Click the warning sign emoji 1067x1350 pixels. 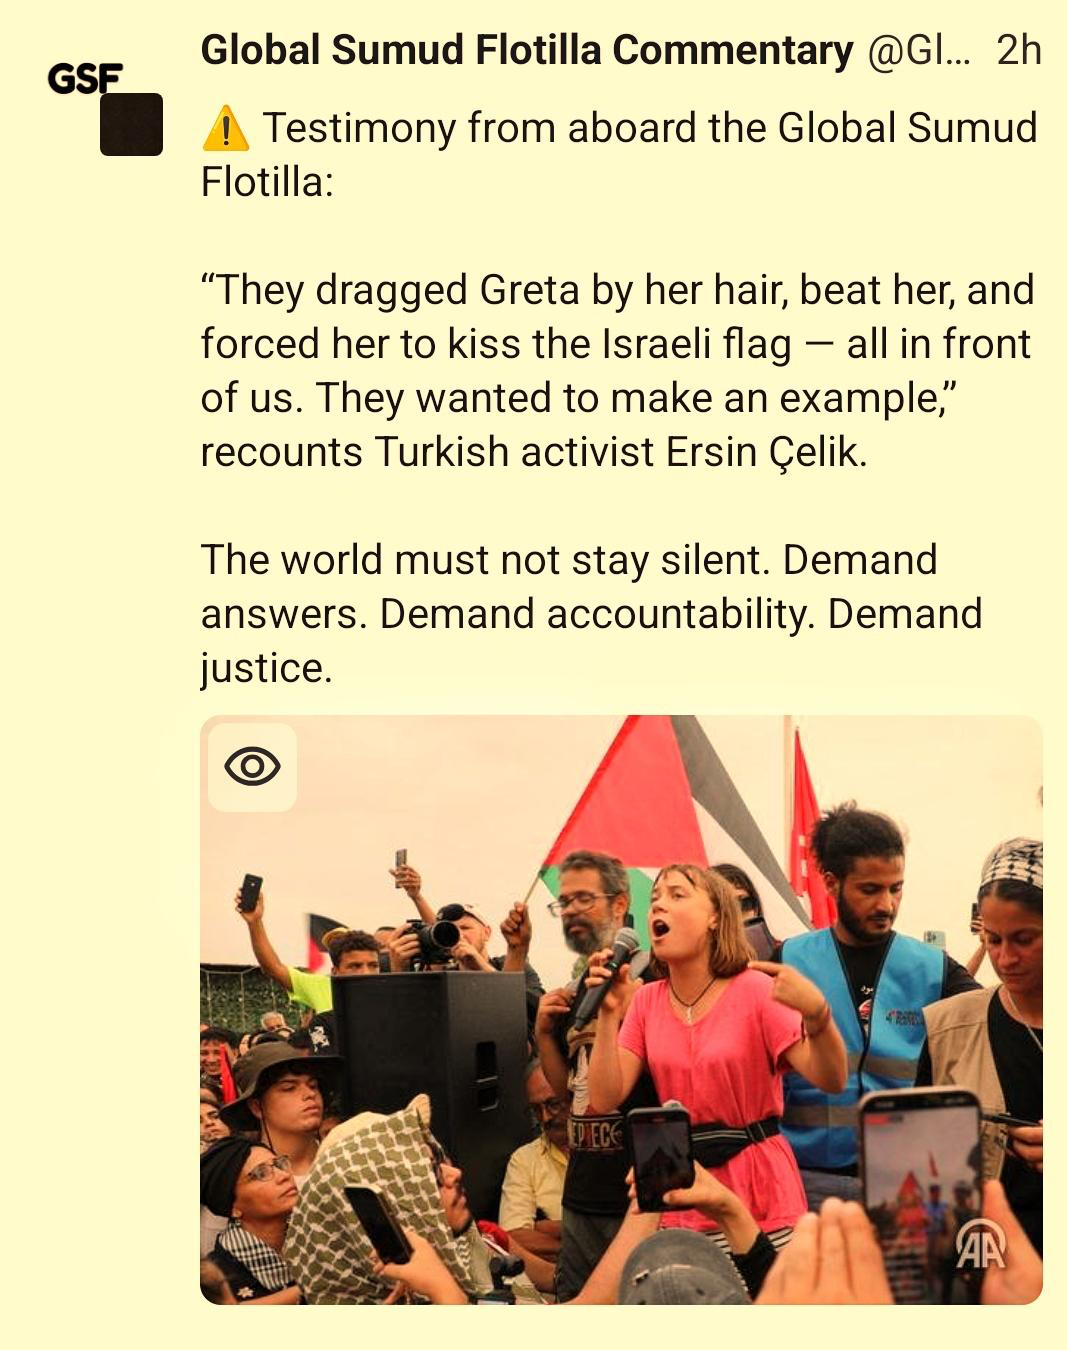[x=225, y=129]
